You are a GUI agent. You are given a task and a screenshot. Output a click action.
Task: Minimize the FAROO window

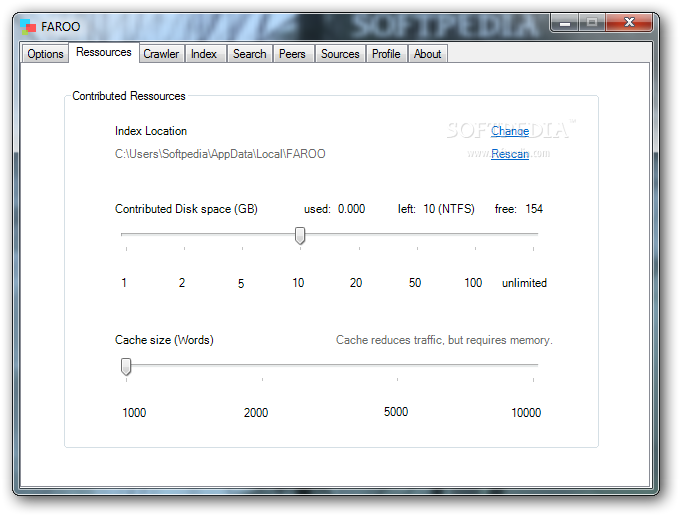pyautogui.click(x=565, y=23)
